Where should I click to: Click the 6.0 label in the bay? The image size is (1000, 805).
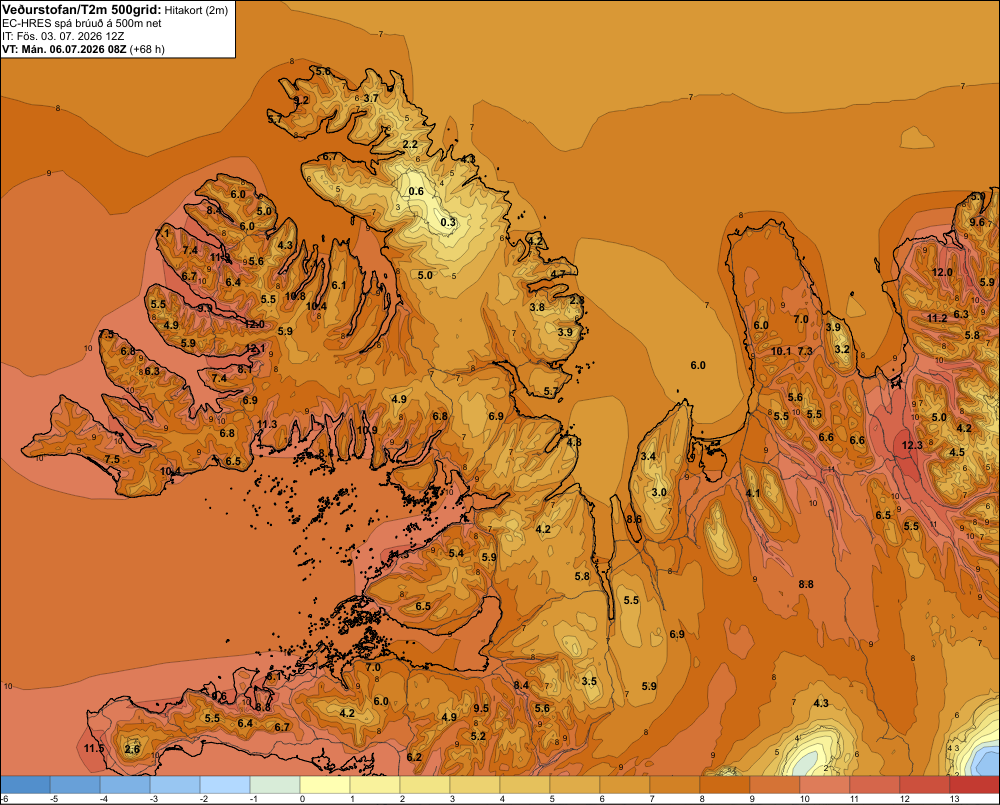[698, 366]
